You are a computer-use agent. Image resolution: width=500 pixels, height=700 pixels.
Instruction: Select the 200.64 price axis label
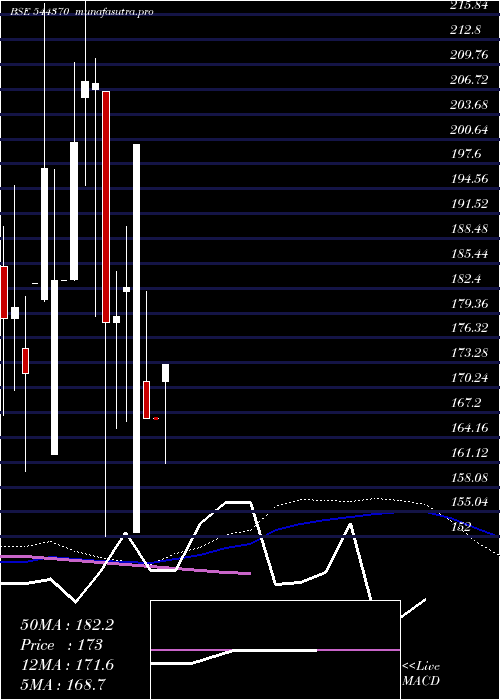(x=471, y=130)
